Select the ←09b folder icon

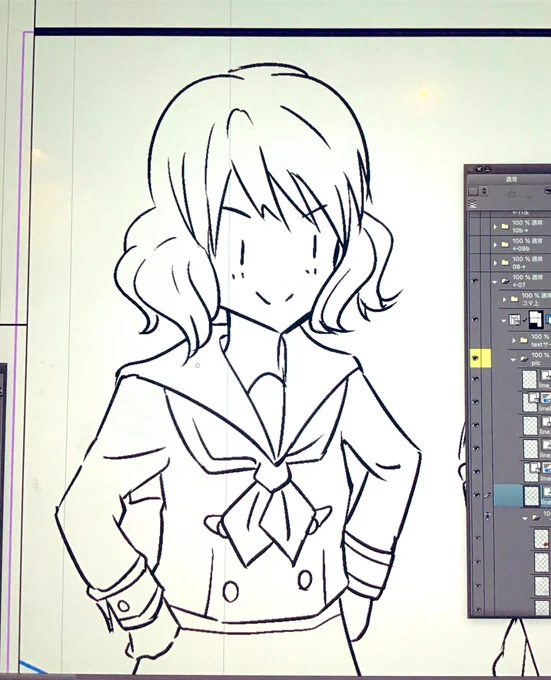[x=505, y=245]
